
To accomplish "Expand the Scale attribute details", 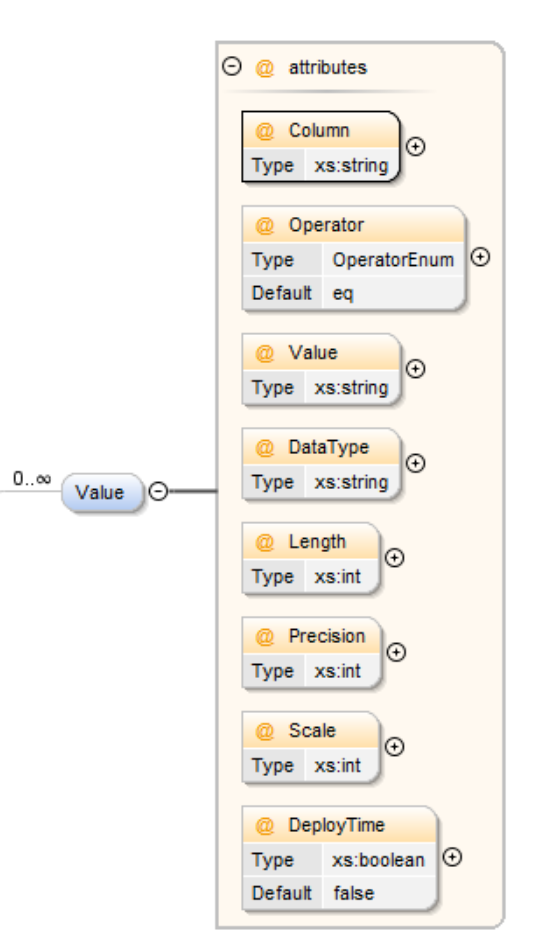I will 394,746.
